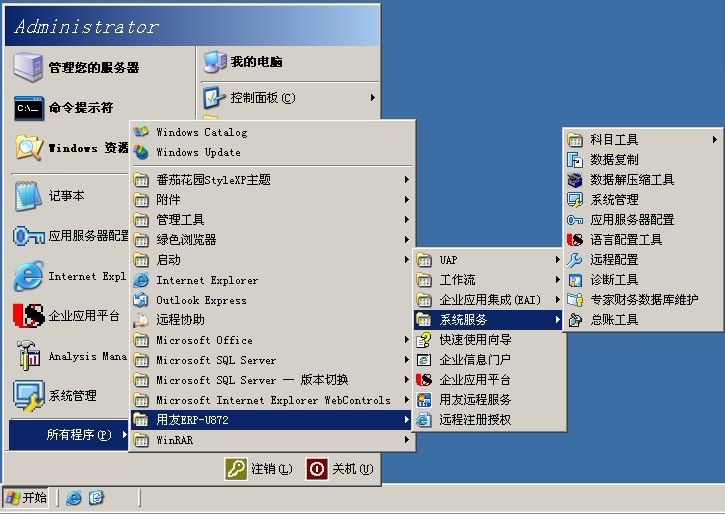Expand WinRAR programs folder
This screenshot has width=725, height=515.
(x=273, y=440)
